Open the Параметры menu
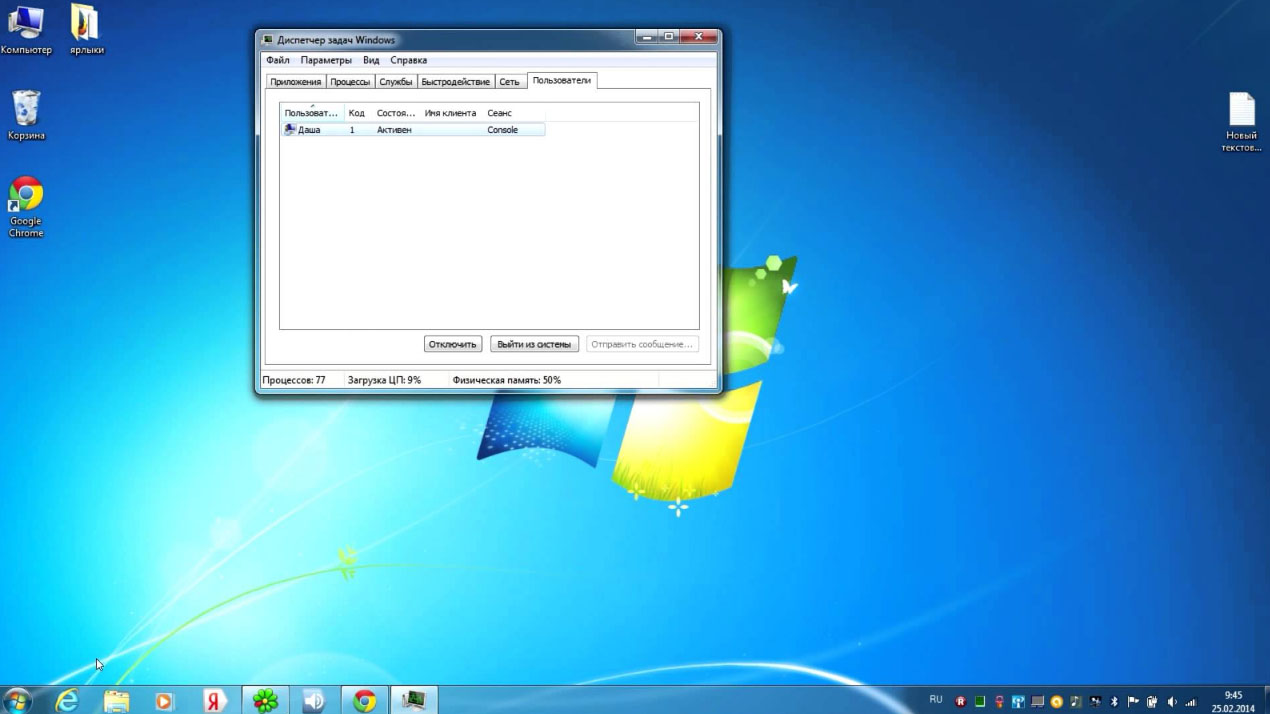1270x714 pixels. (326, 60)
